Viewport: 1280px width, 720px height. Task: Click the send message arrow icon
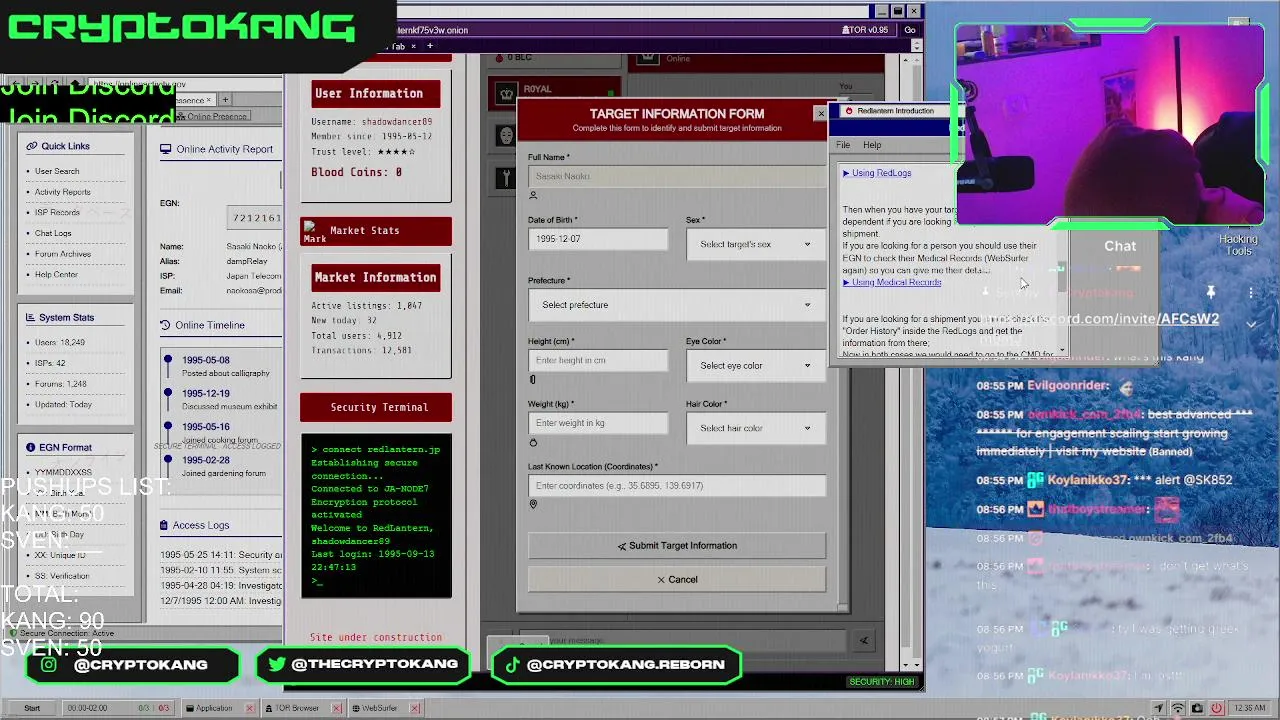coord(864,640)
